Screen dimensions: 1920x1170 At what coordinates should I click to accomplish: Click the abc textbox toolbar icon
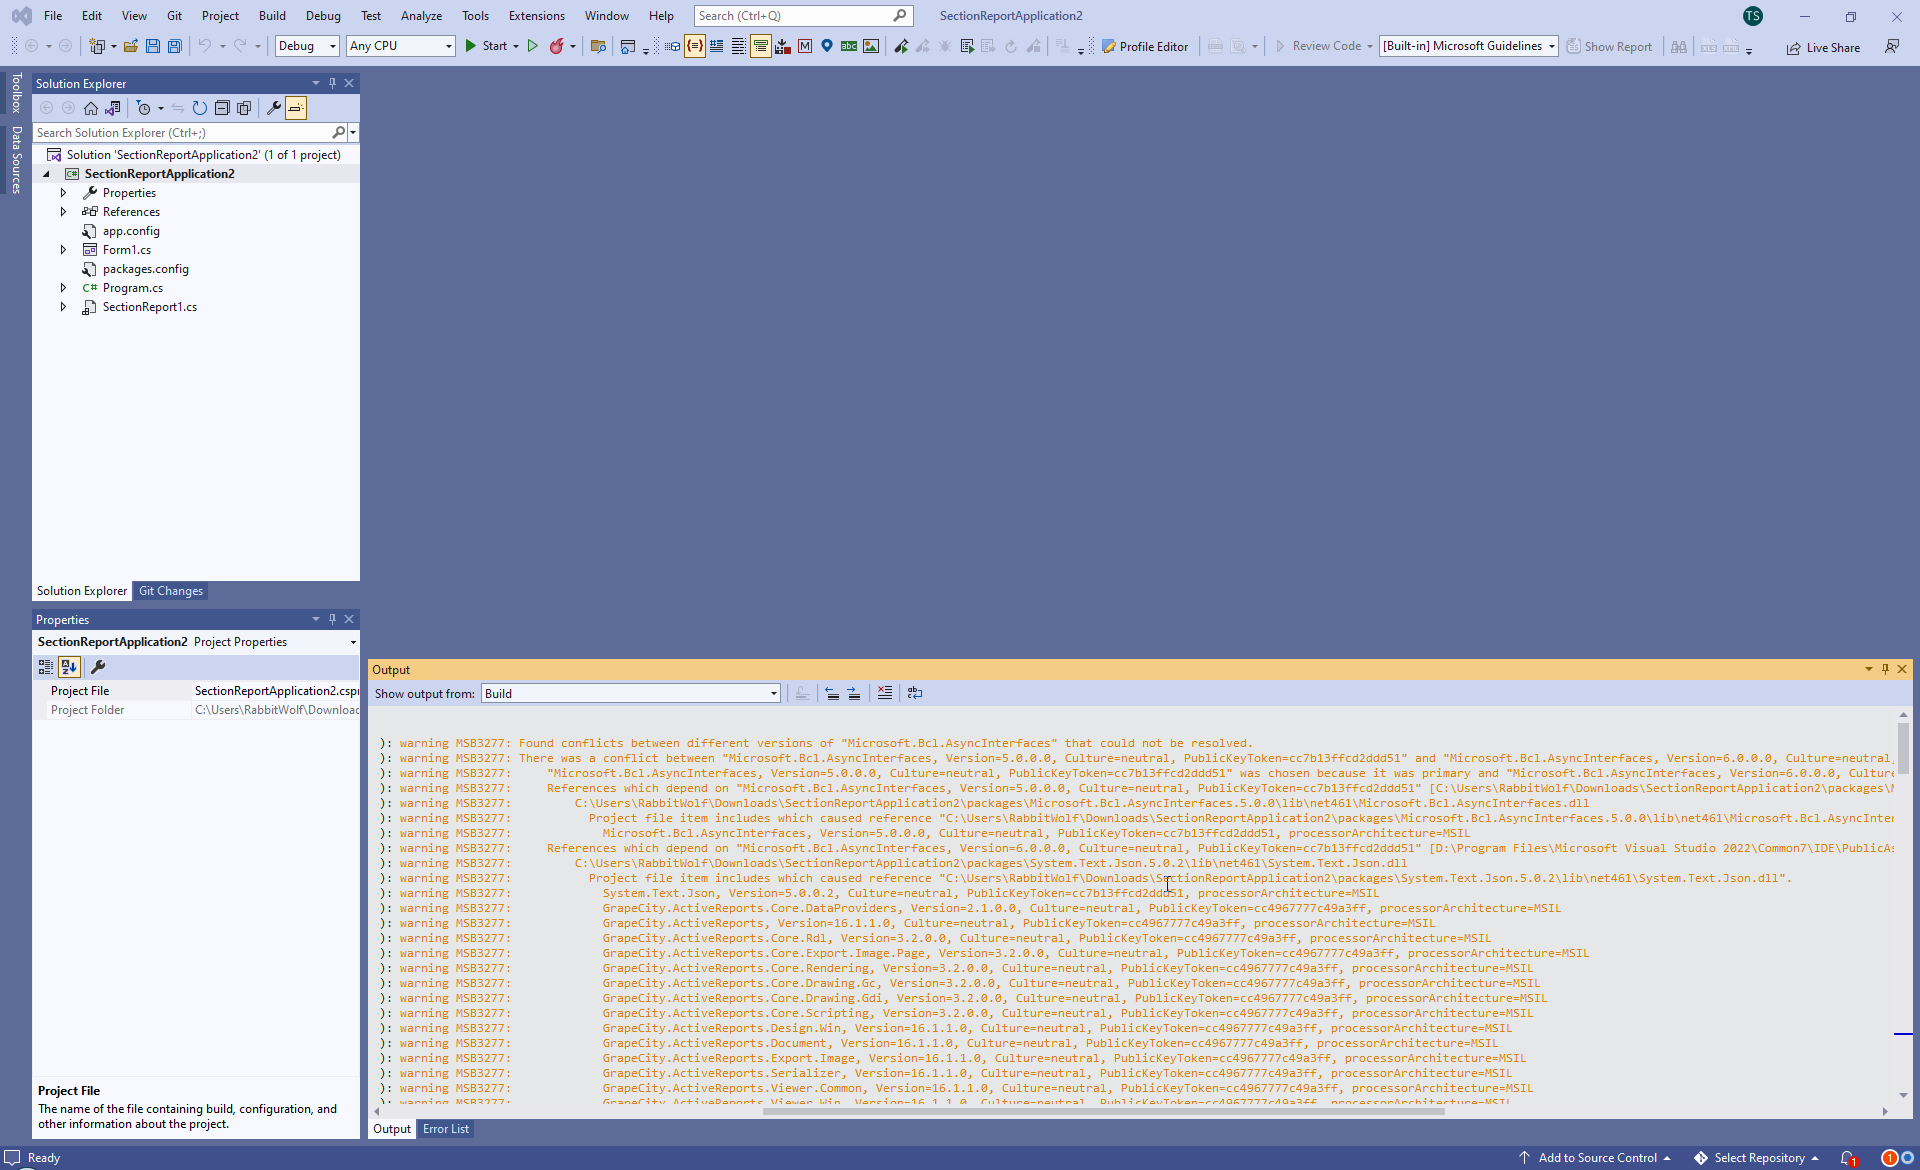[x=849, y=46]
